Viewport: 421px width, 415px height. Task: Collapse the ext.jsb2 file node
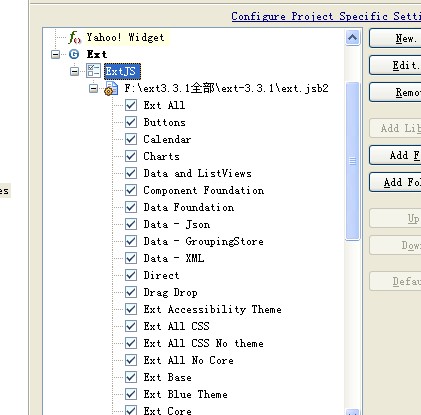point(94,88)
